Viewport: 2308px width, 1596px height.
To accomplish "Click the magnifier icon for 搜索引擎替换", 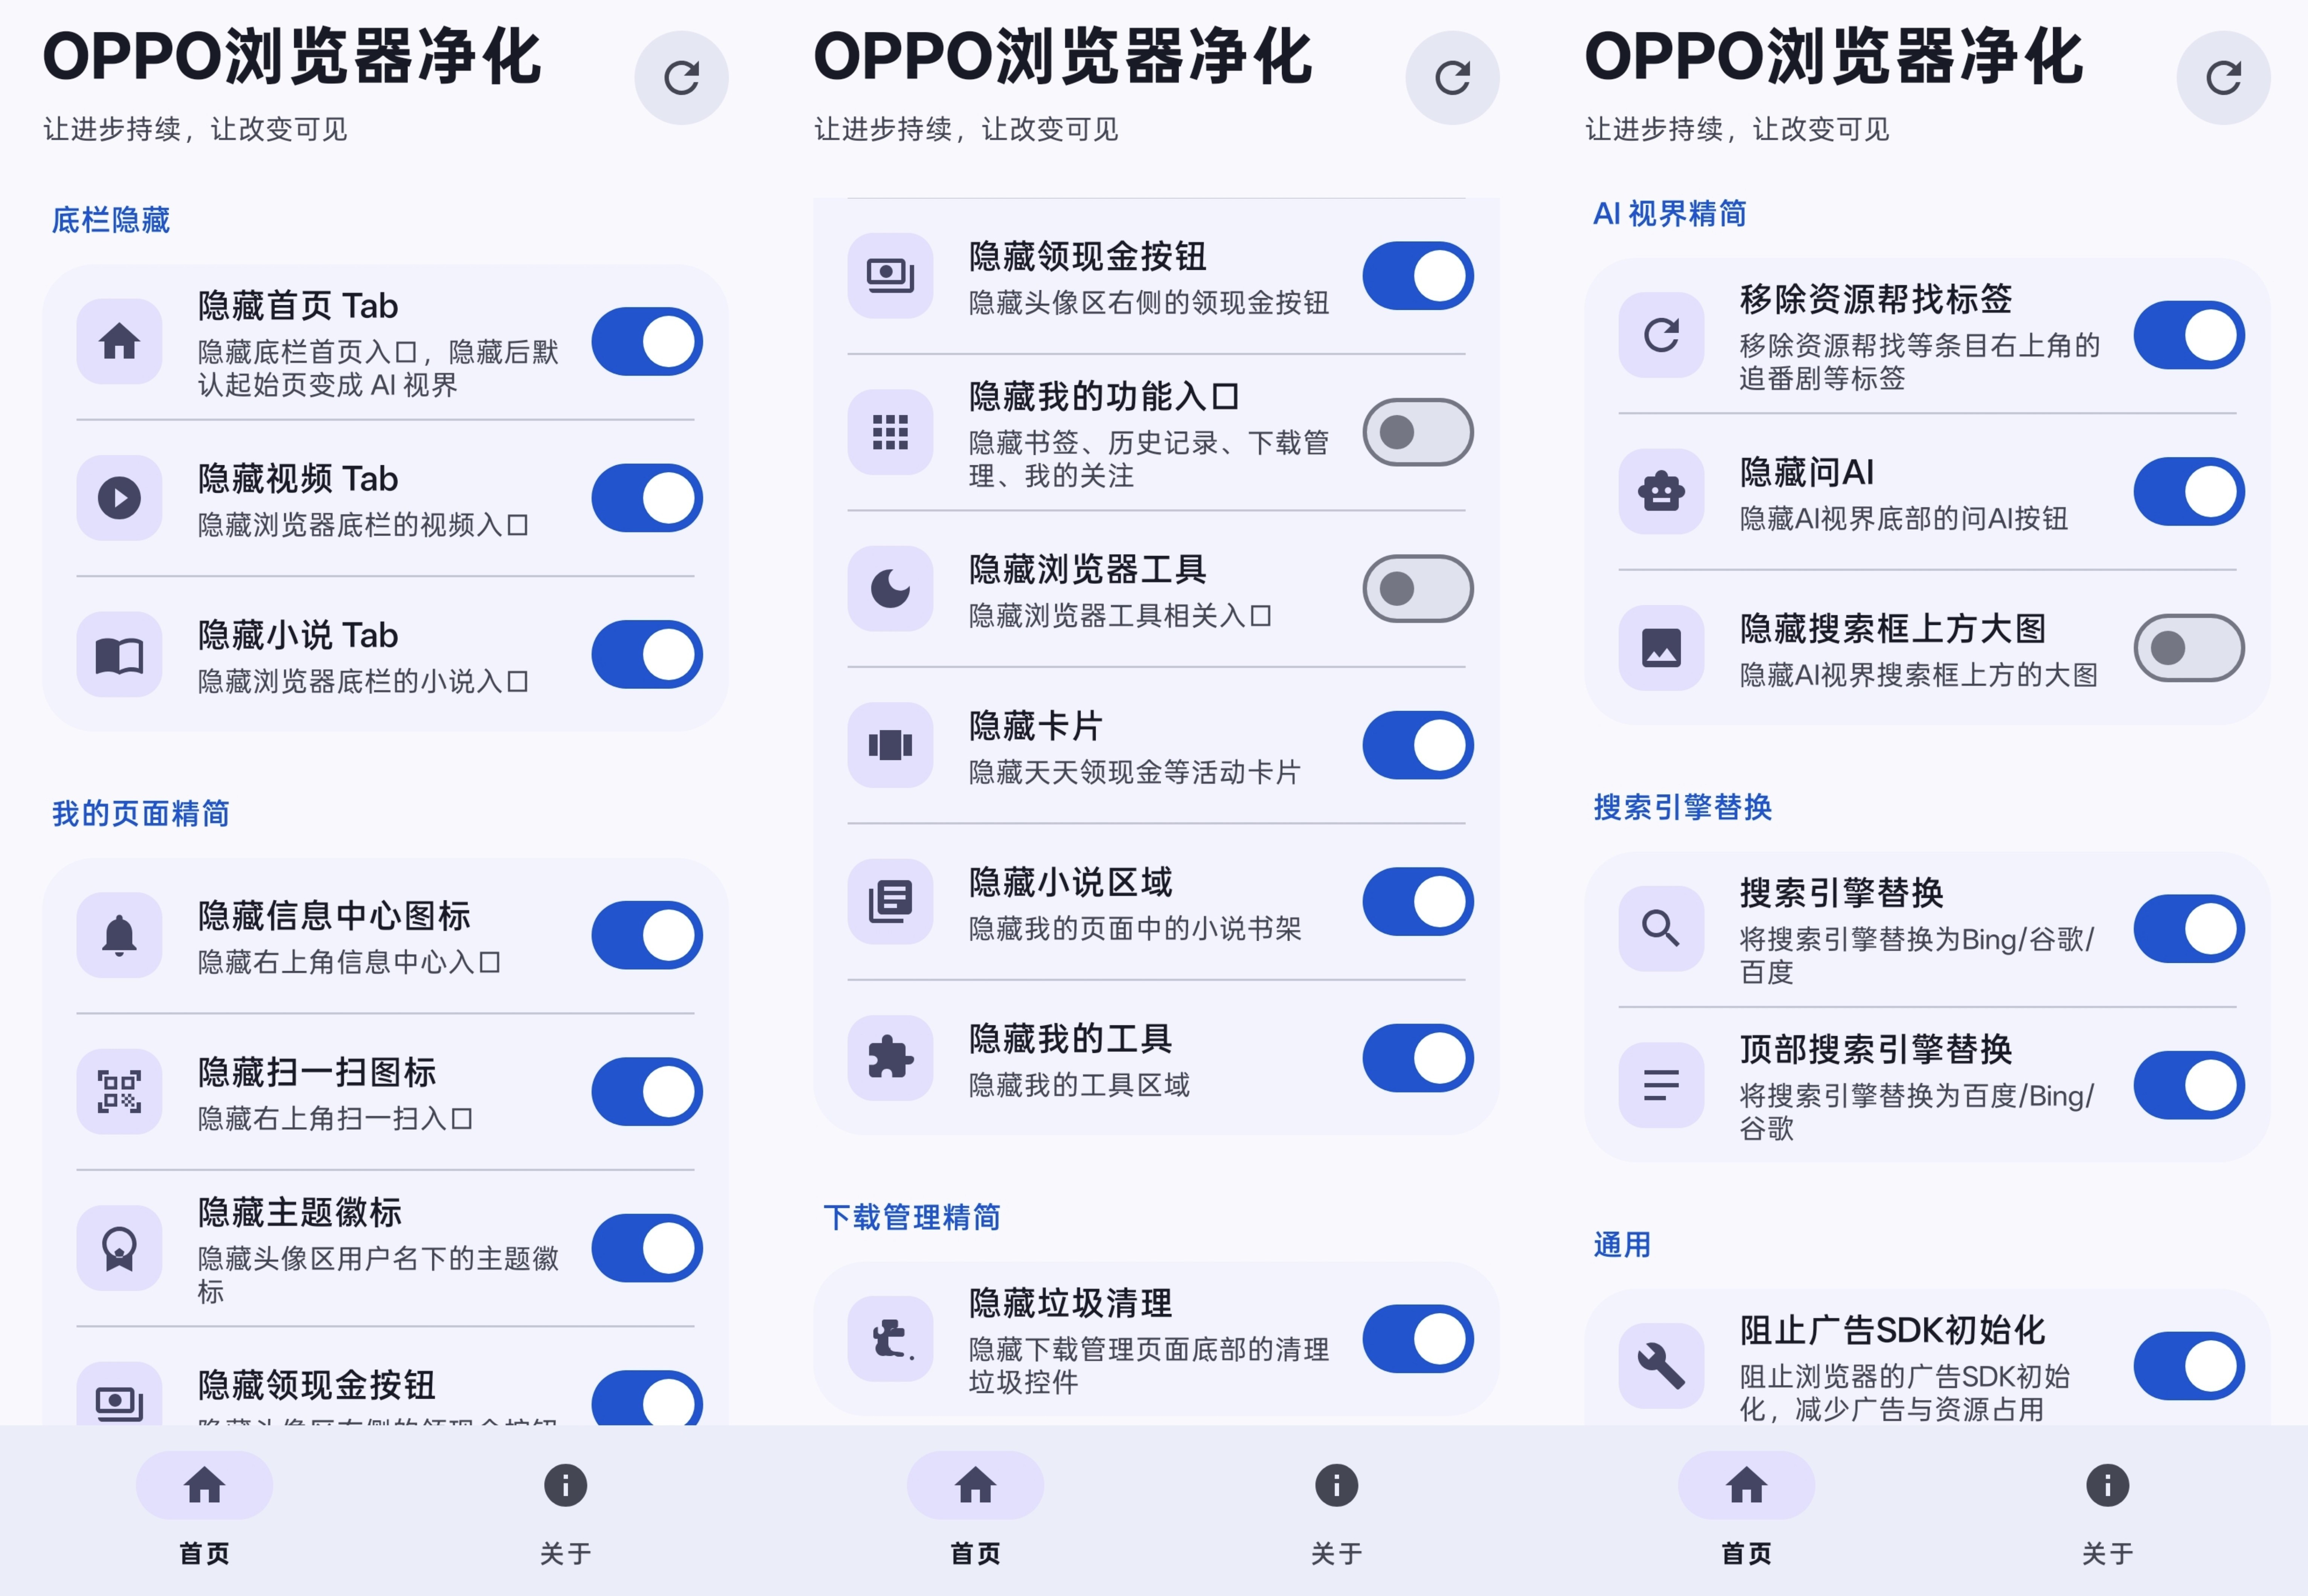I will point(1661,928).
